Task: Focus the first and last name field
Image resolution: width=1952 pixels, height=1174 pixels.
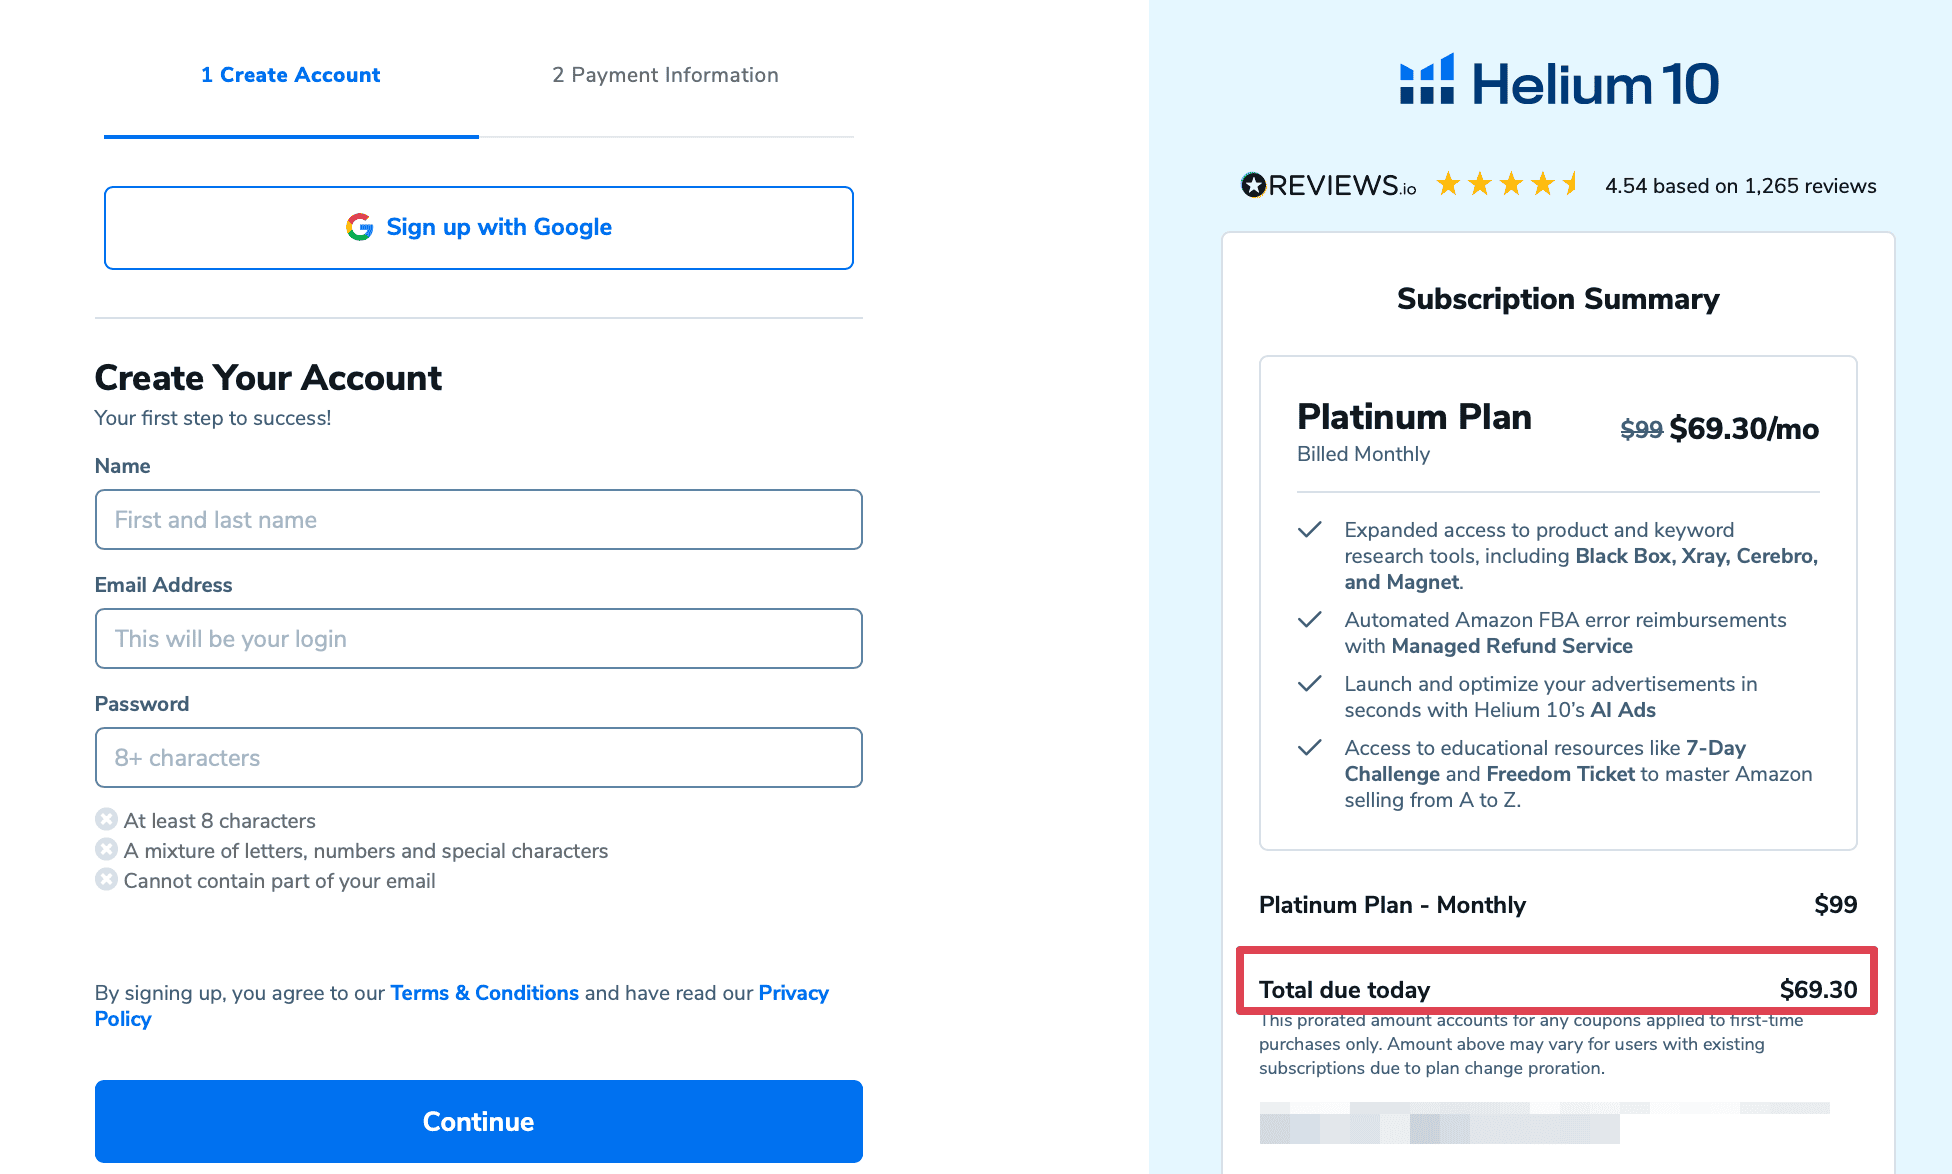Action: point(478,520)
